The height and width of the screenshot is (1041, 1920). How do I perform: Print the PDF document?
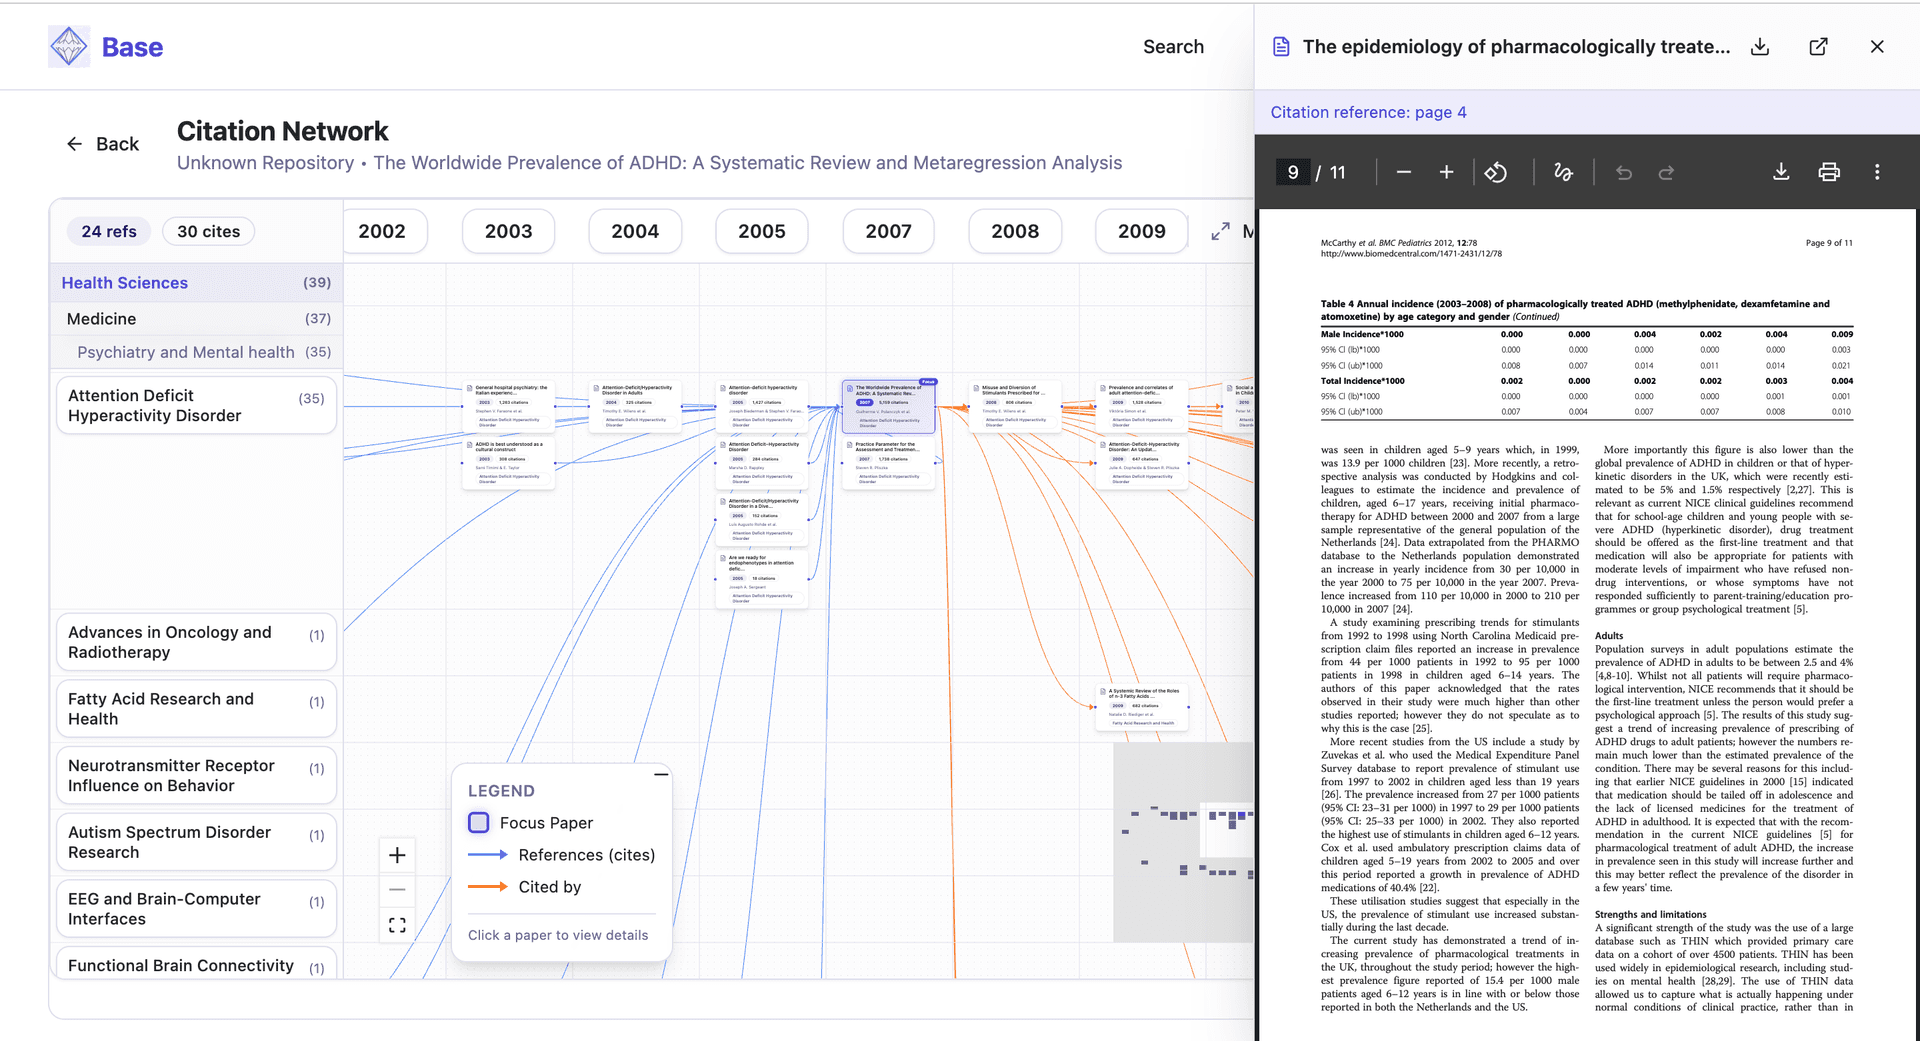coord(1828,173)
